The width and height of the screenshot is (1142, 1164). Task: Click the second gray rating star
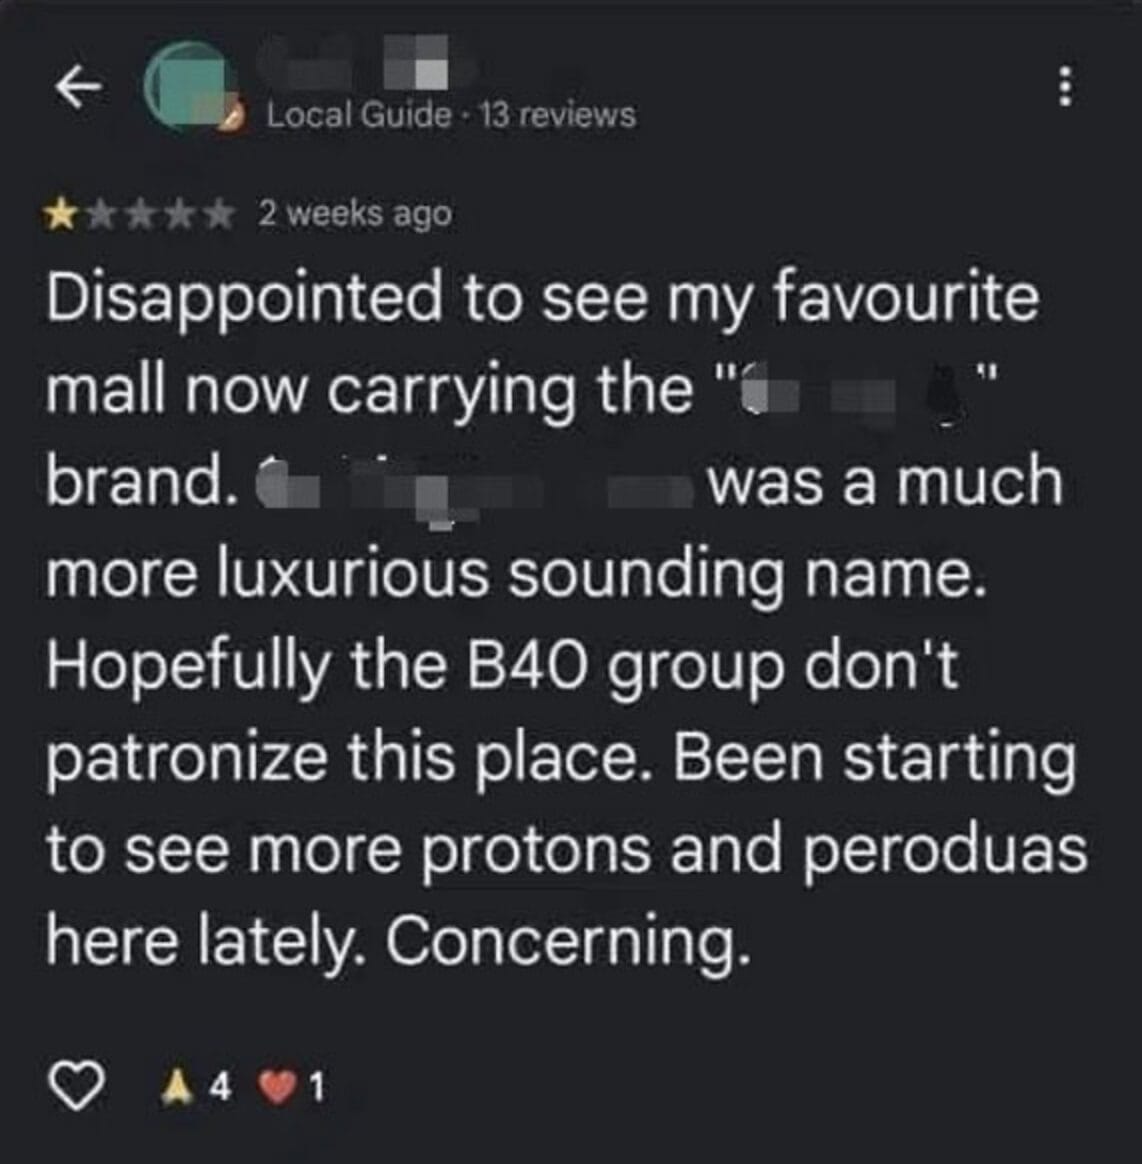pos(100,215)
